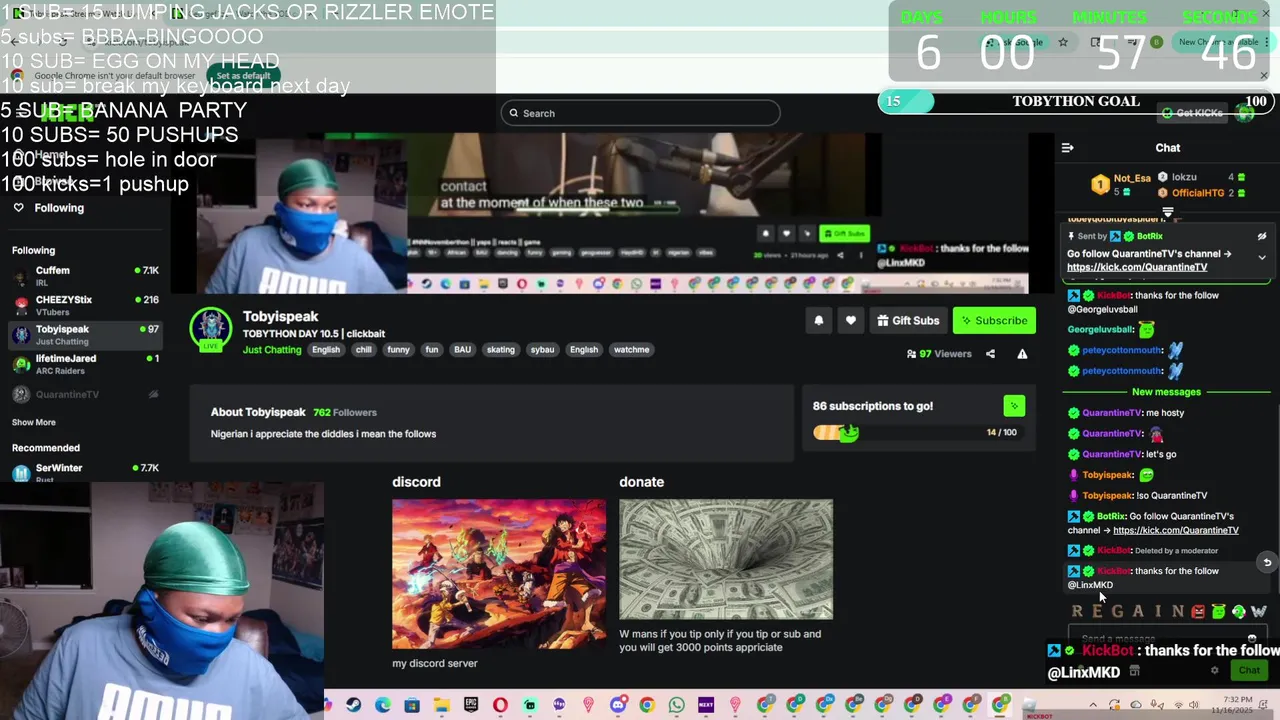Click the funny tag
Image resolution: width=1280 pixels, height=720 pixels.
coord(398,350)
